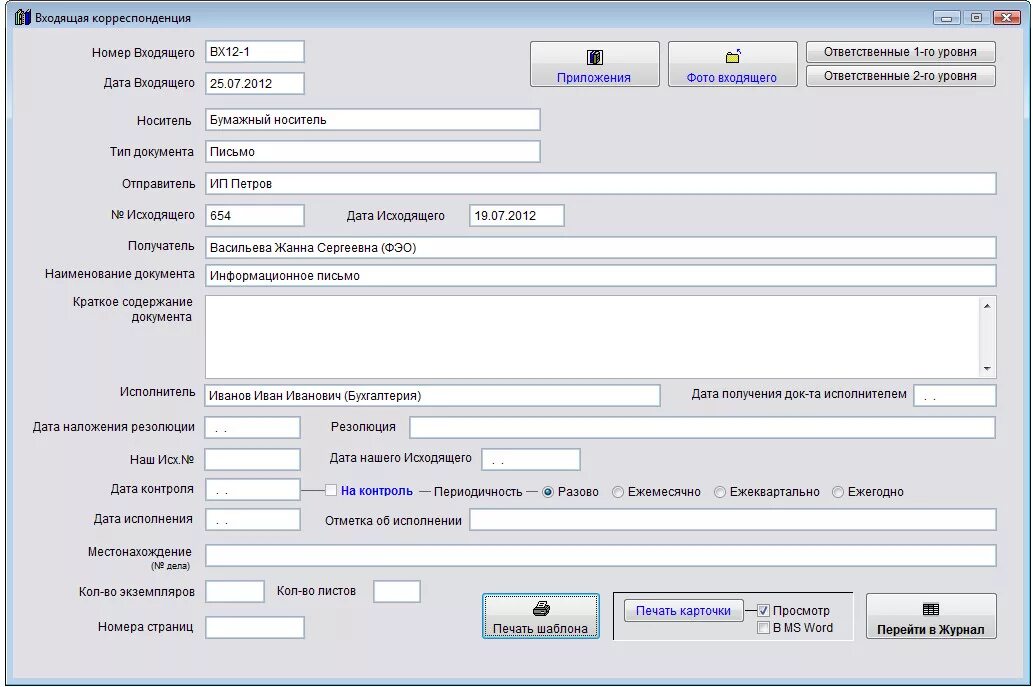Click the printer icon on Печать шаблона
1033x687 pixels.
(540, 608)
